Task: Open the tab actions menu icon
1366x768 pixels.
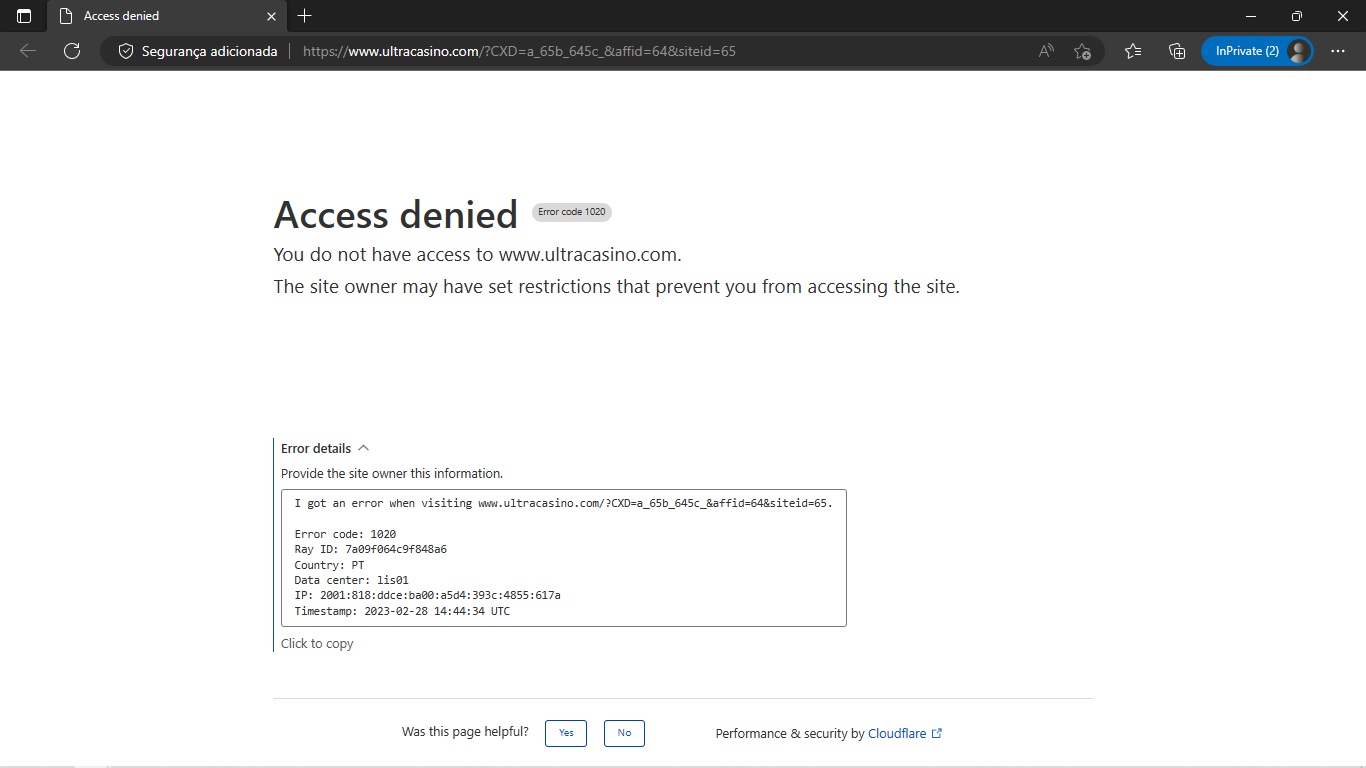Action: pyautogui.click(x=24, y=16)
